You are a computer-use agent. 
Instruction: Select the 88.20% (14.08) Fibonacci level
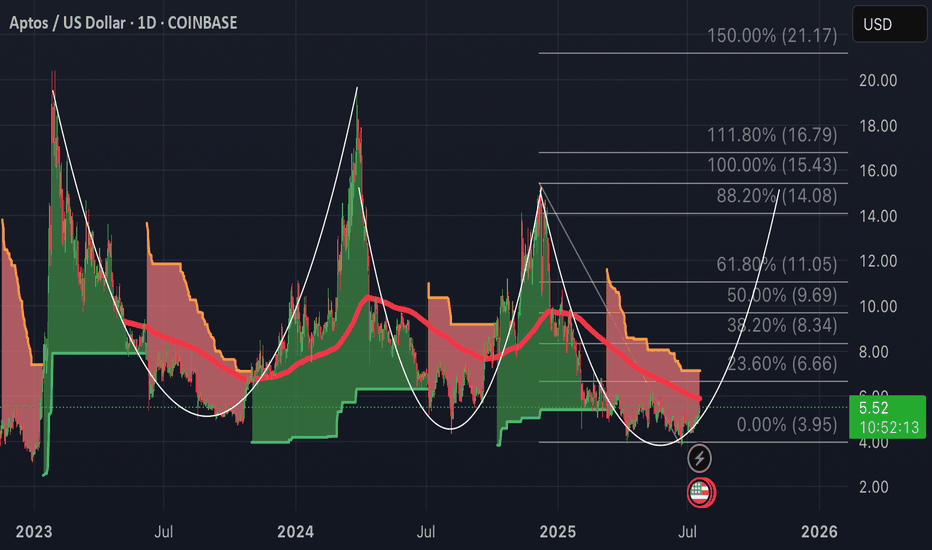pos(775,197)
